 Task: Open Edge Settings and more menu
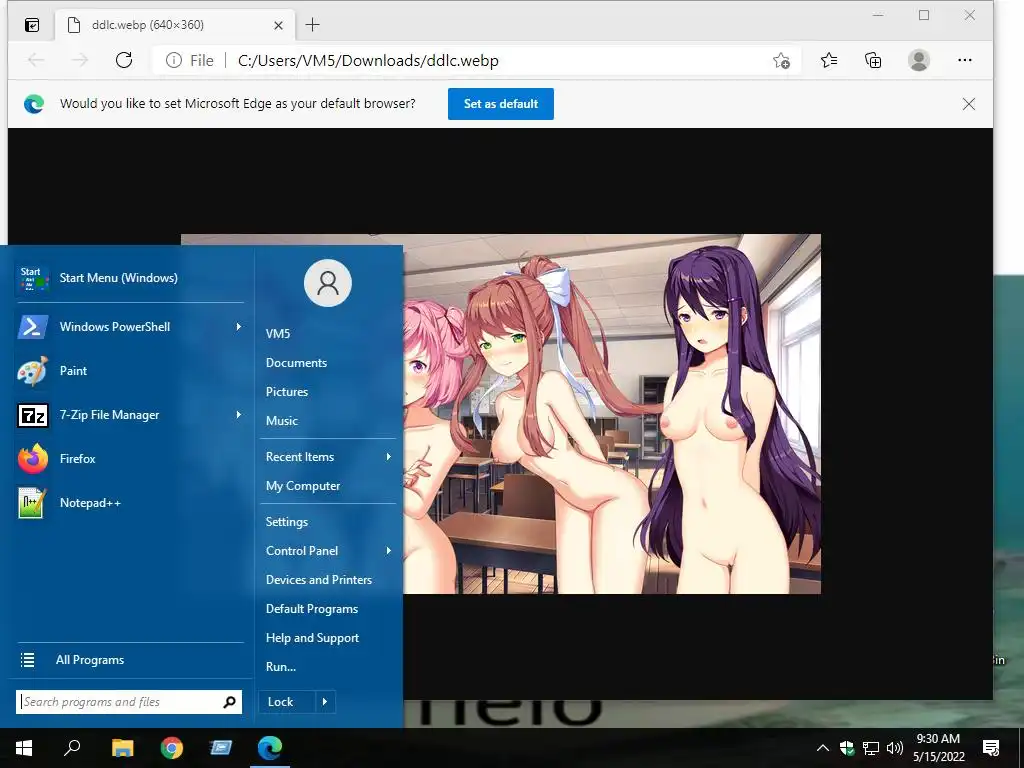coord(965,60)
